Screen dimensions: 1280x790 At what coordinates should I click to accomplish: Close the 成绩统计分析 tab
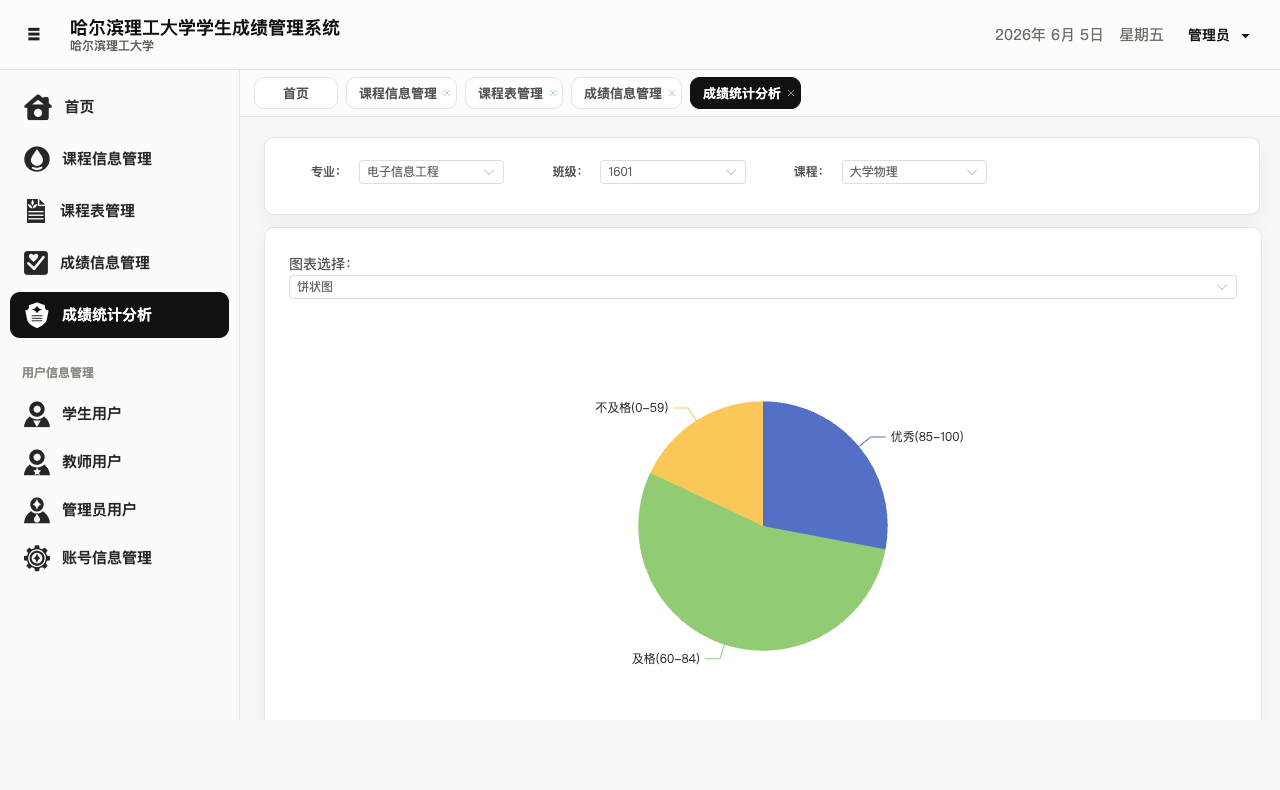coord(791,93)
